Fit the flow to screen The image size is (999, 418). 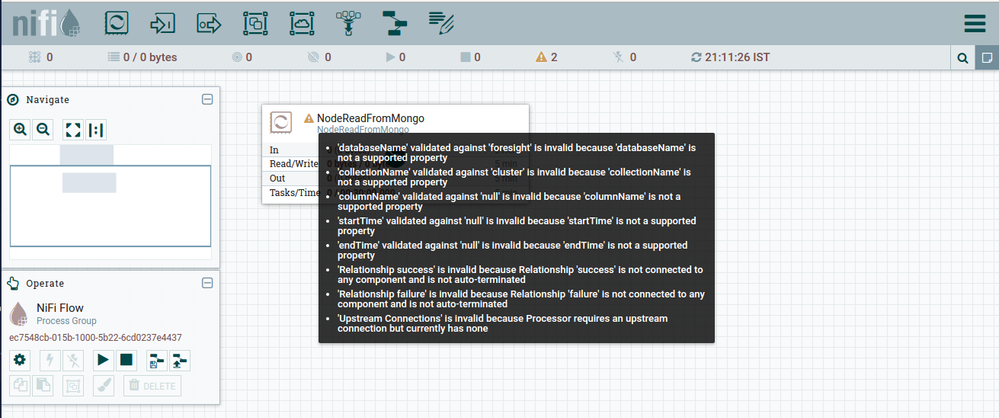click(x=72, y=129)
